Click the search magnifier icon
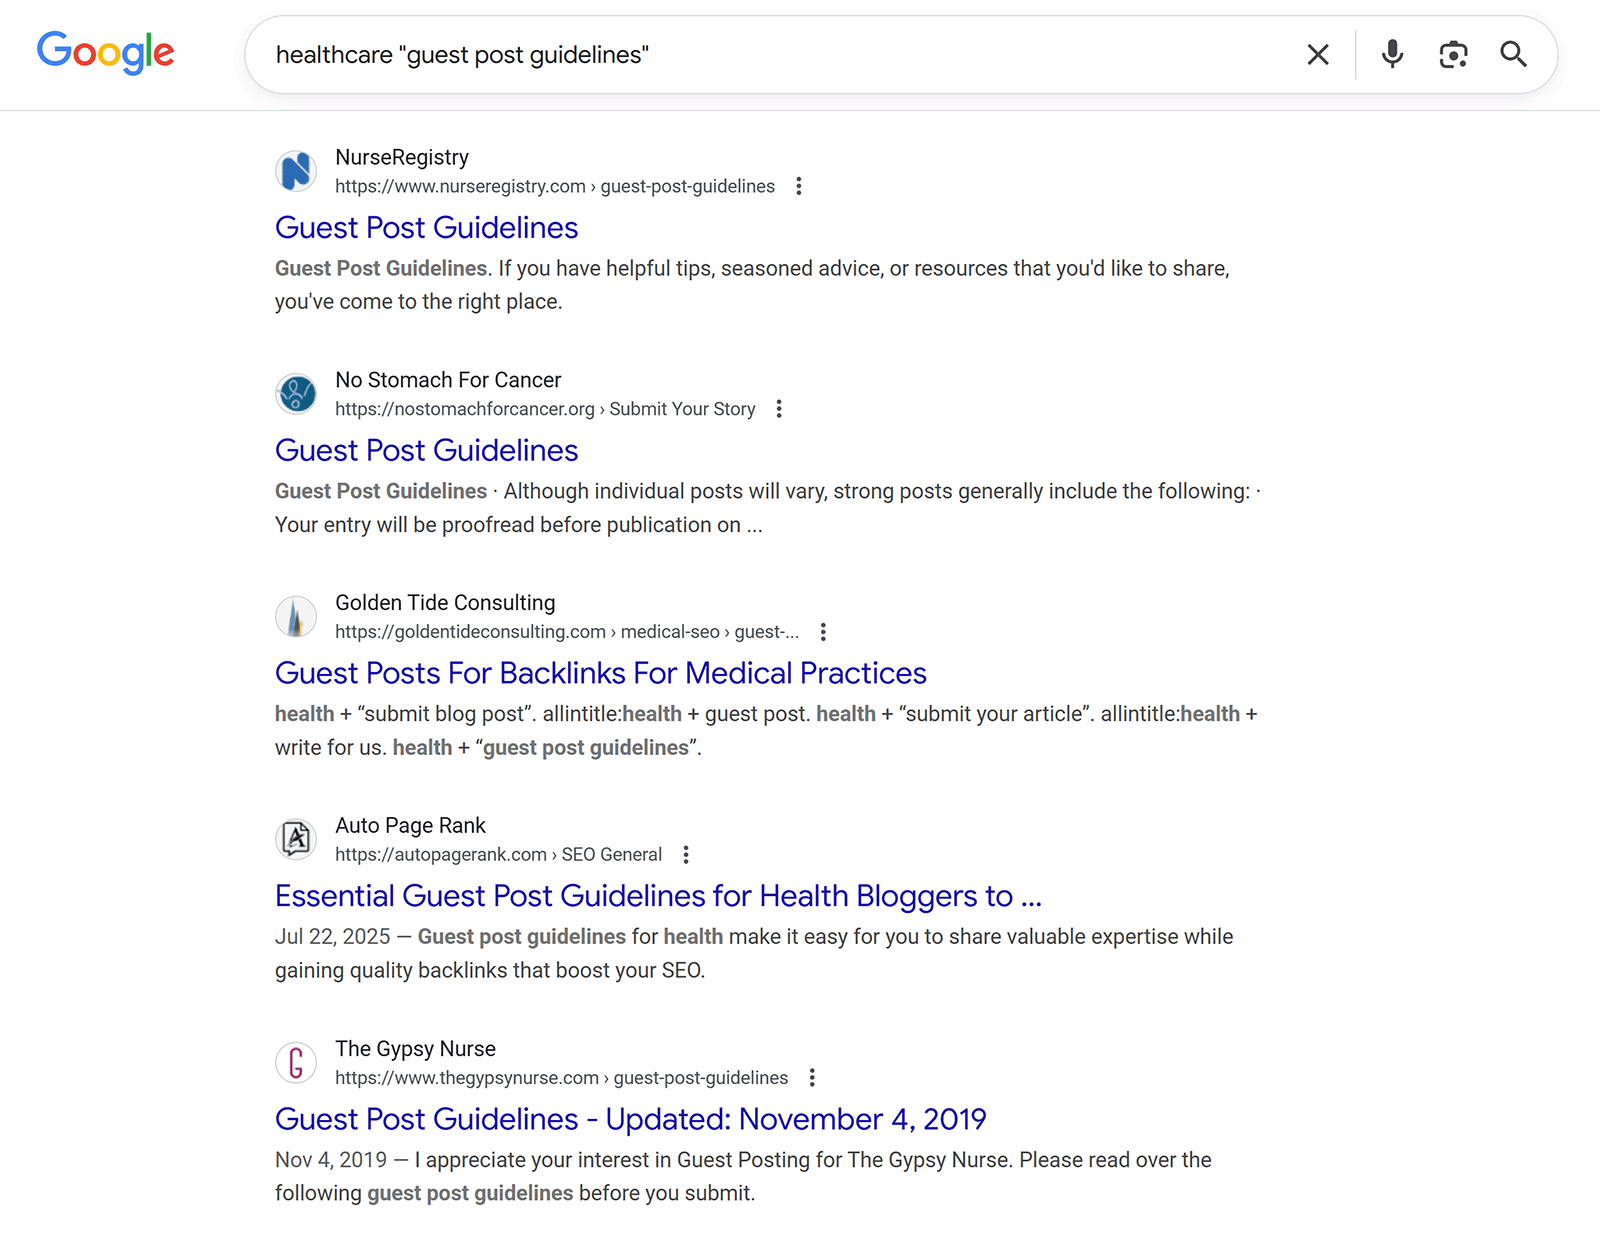The height and width of the screenshot is (1244, 1600). tap(1514, 55)
